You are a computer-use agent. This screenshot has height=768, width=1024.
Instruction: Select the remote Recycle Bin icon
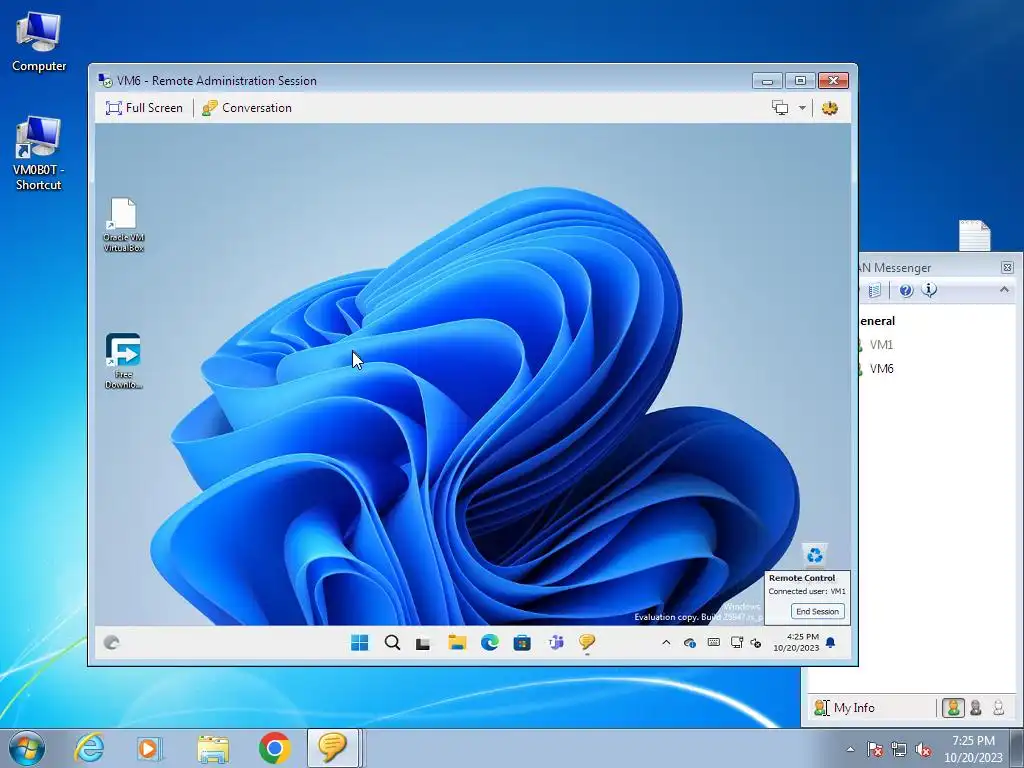coord(814,555)
